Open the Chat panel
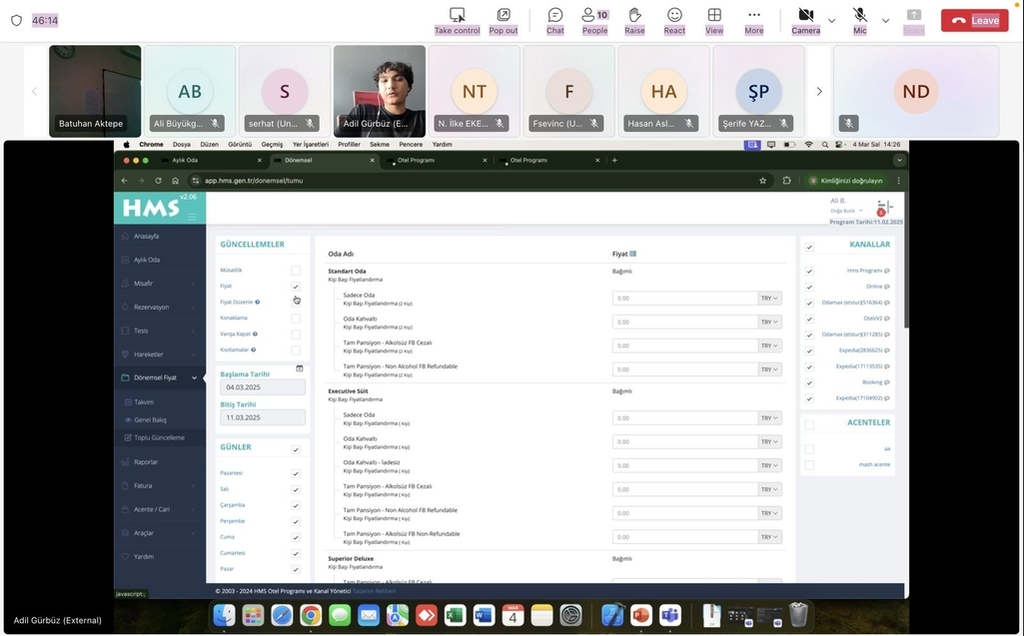 tap(555, 20)
